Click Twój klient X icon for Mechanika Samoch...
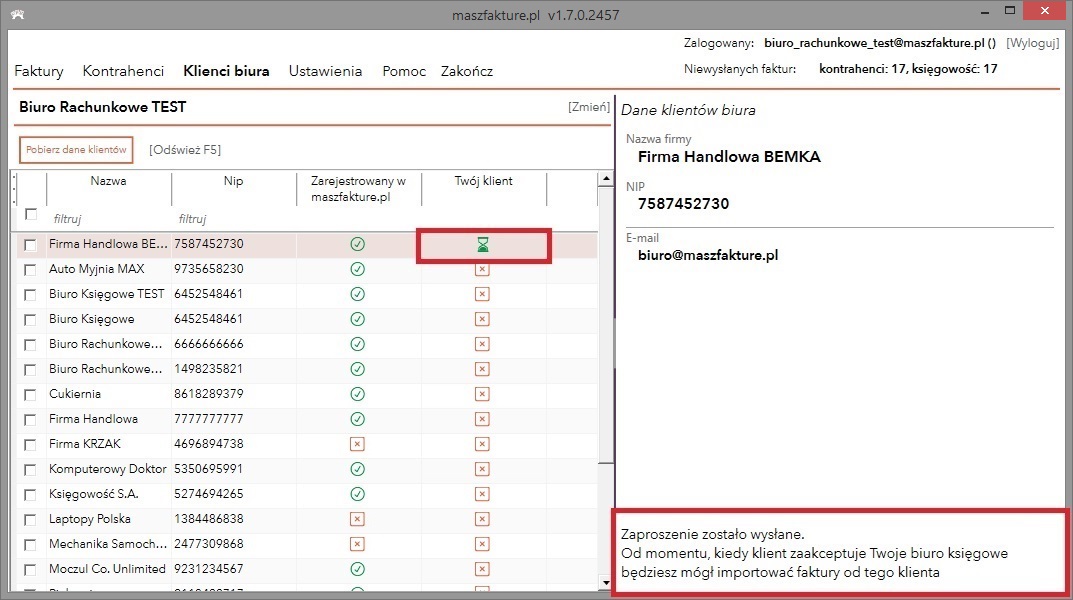 (x=482, y=544)
